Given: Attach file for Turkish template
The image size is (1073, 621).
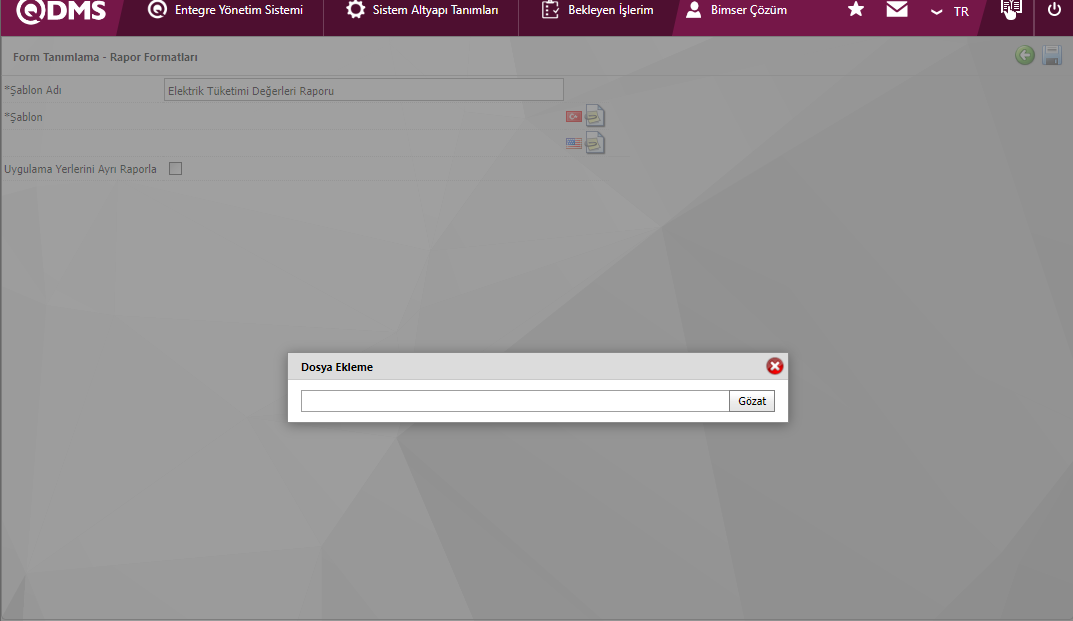Looking at the screenshot, I should [x=595, y=116].
